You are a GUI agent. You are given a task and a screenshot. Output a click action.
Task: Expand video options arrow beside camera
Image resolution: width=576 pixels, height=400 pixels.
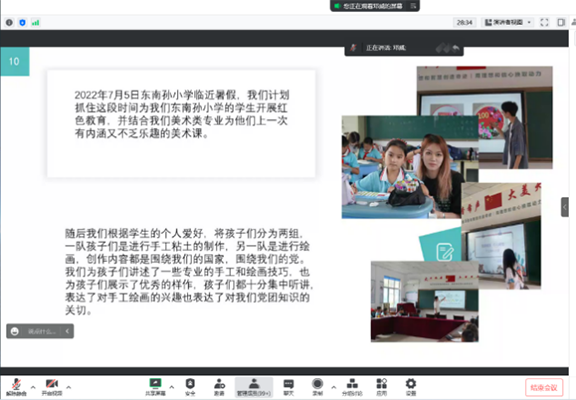pos(69,387)
